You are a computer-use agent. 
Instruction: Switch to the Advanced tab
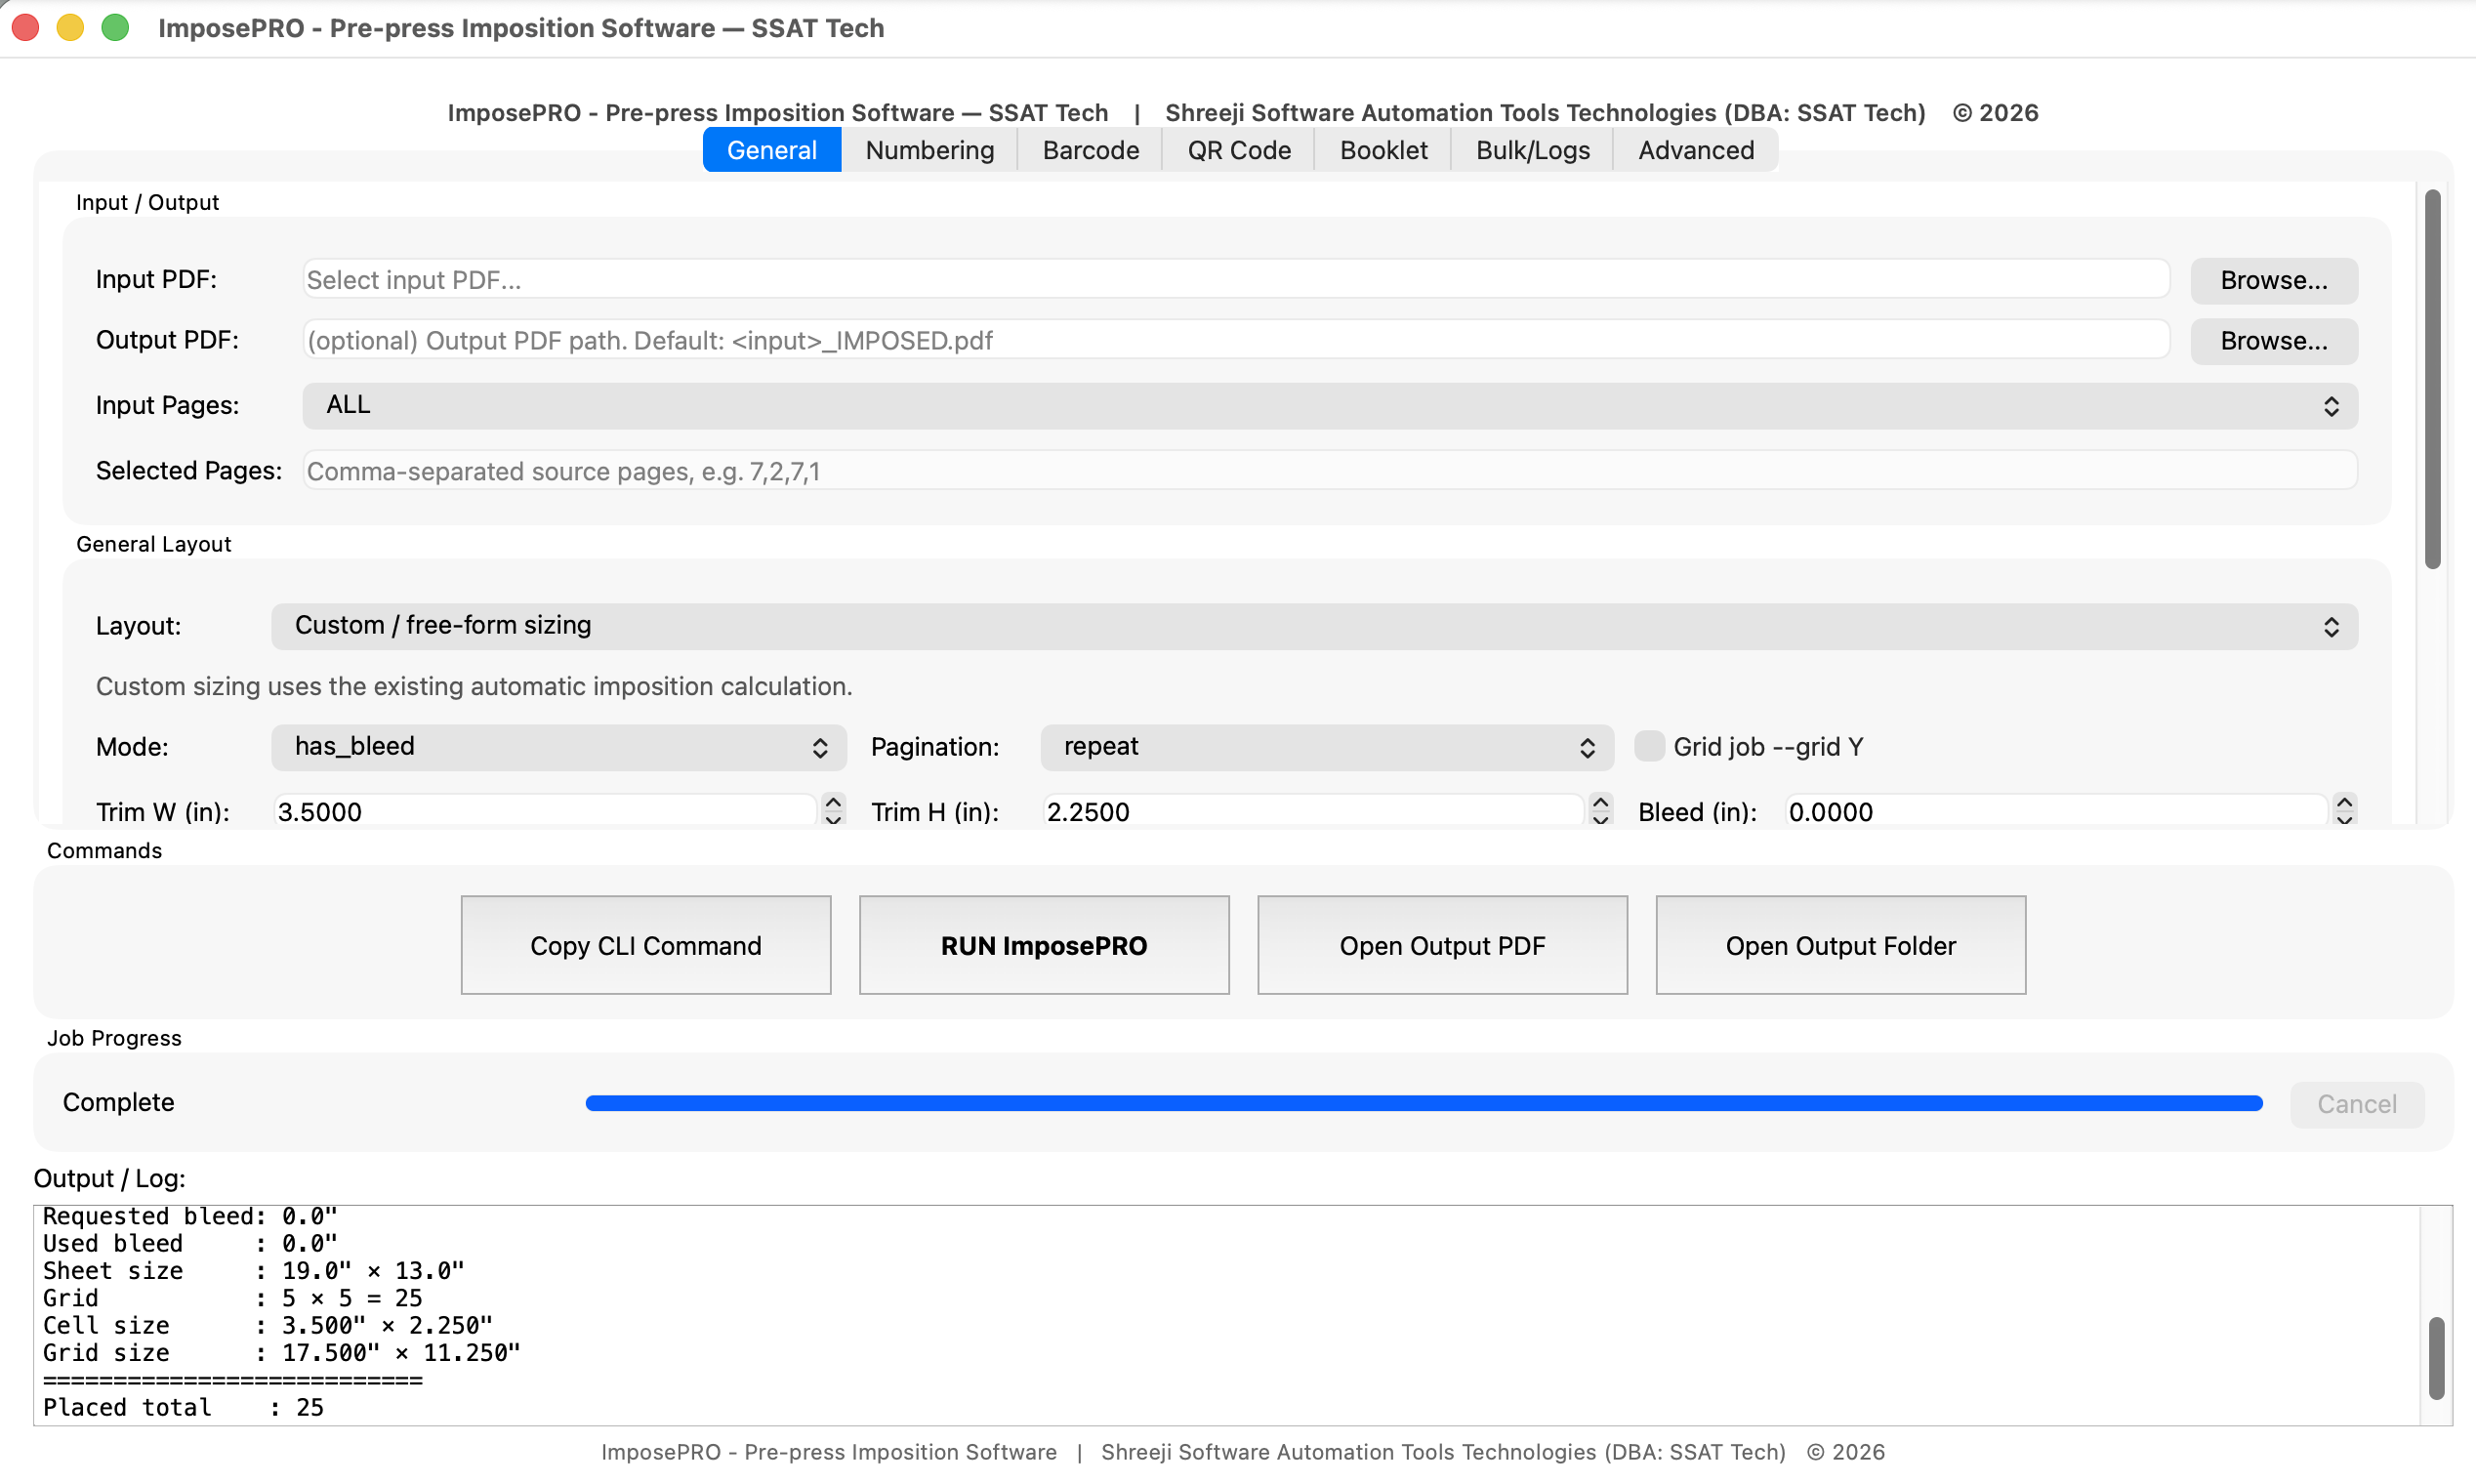pyautogui.click(x=1695, y=150)
